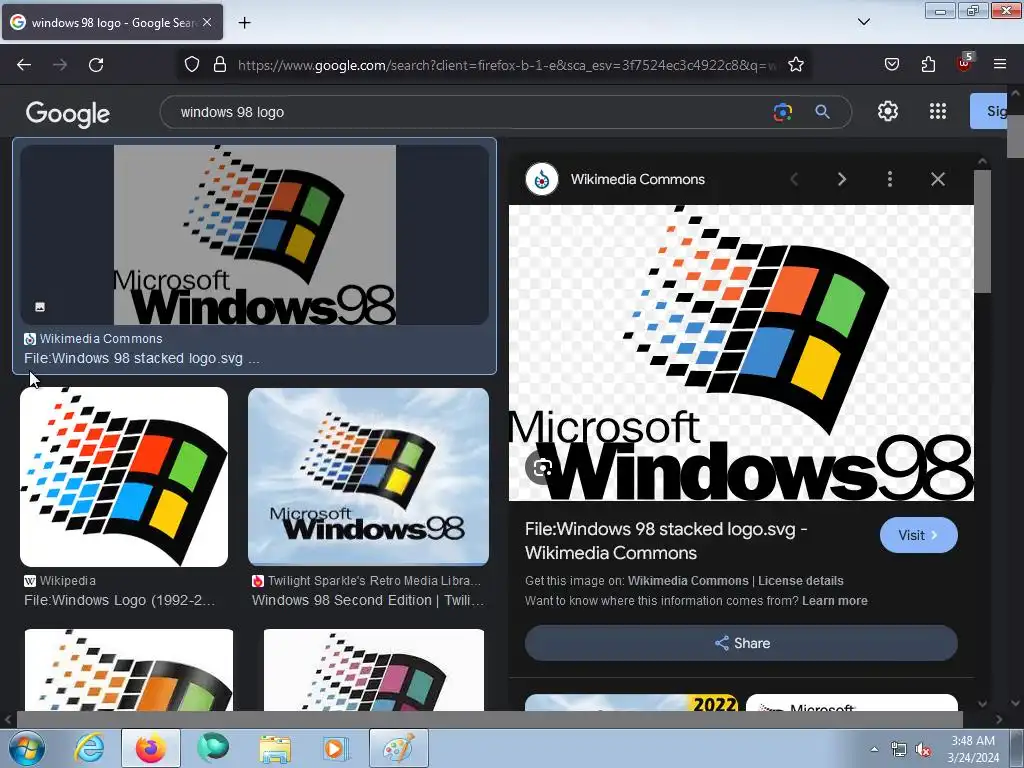Open Google quick settings gear

click(888, 112)
